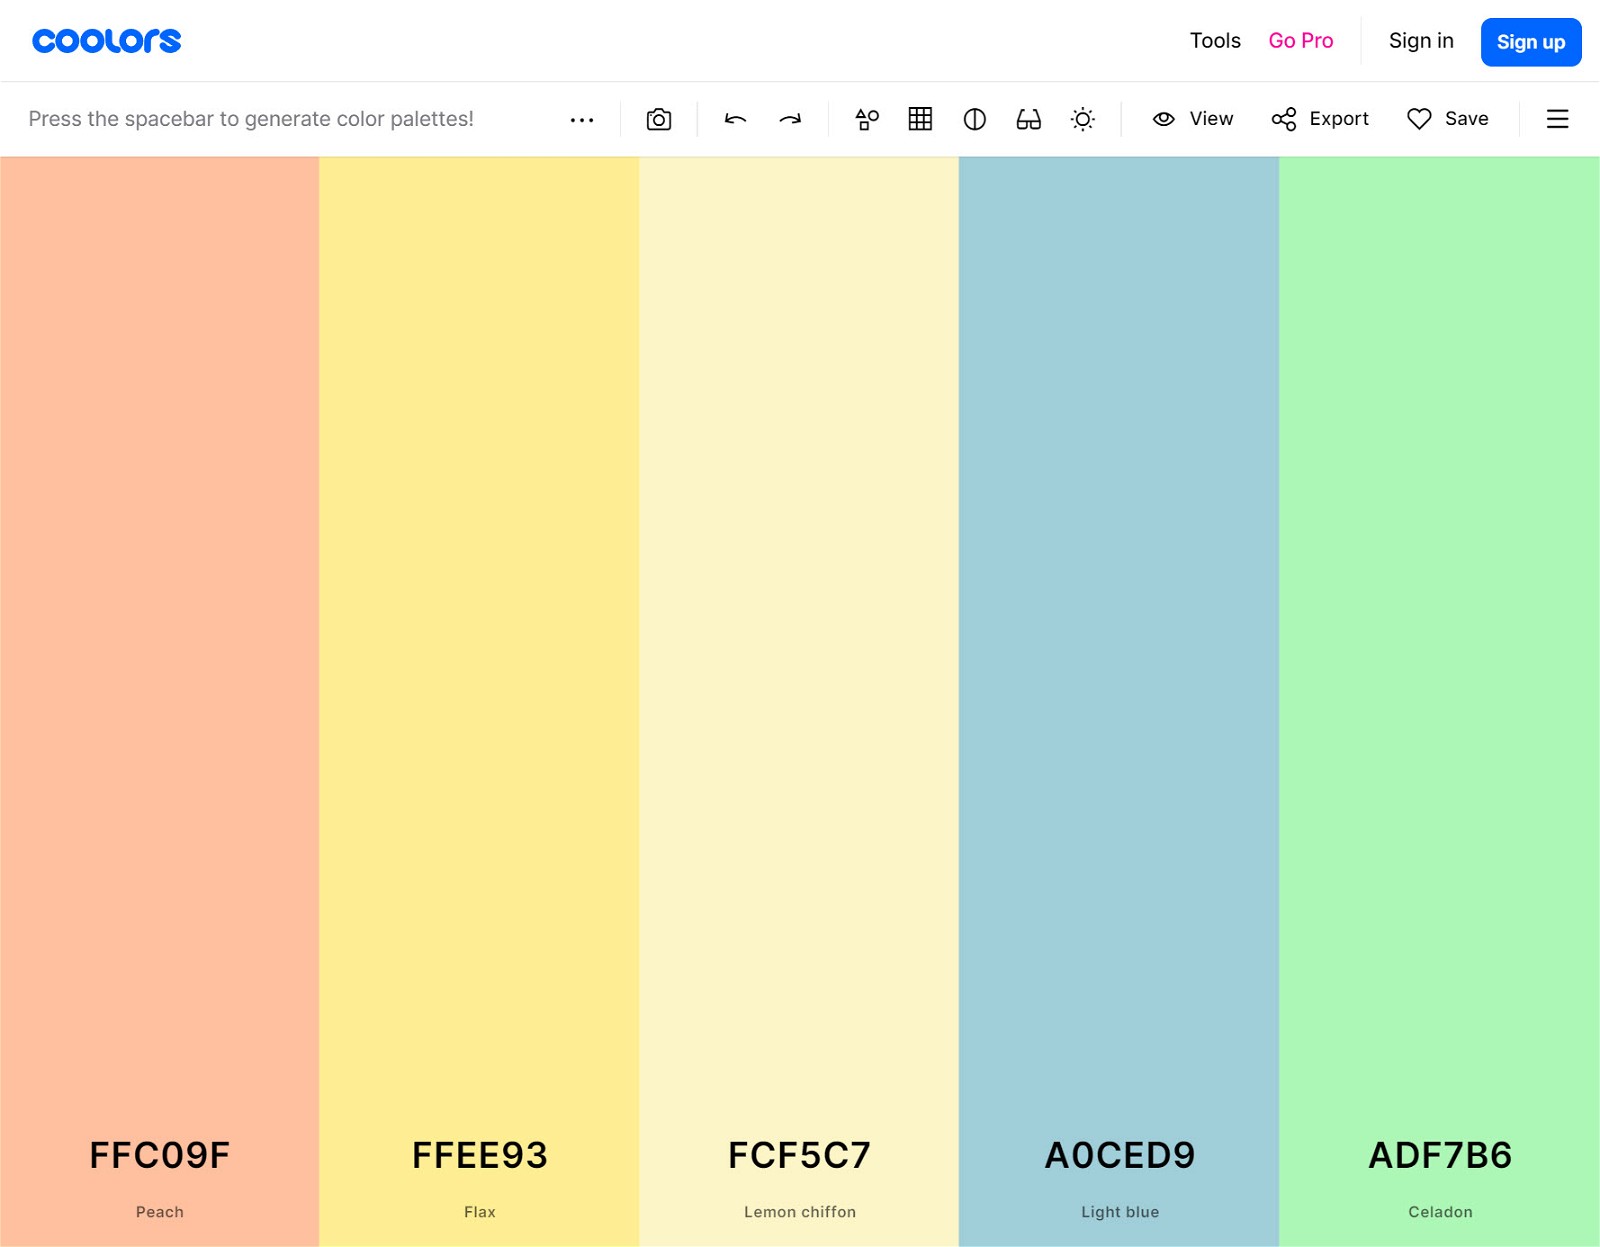The width and height of the screenshot is (1600, 1247).
Task: Click the camera icon to pick from image
Action: tap(659, 119)
